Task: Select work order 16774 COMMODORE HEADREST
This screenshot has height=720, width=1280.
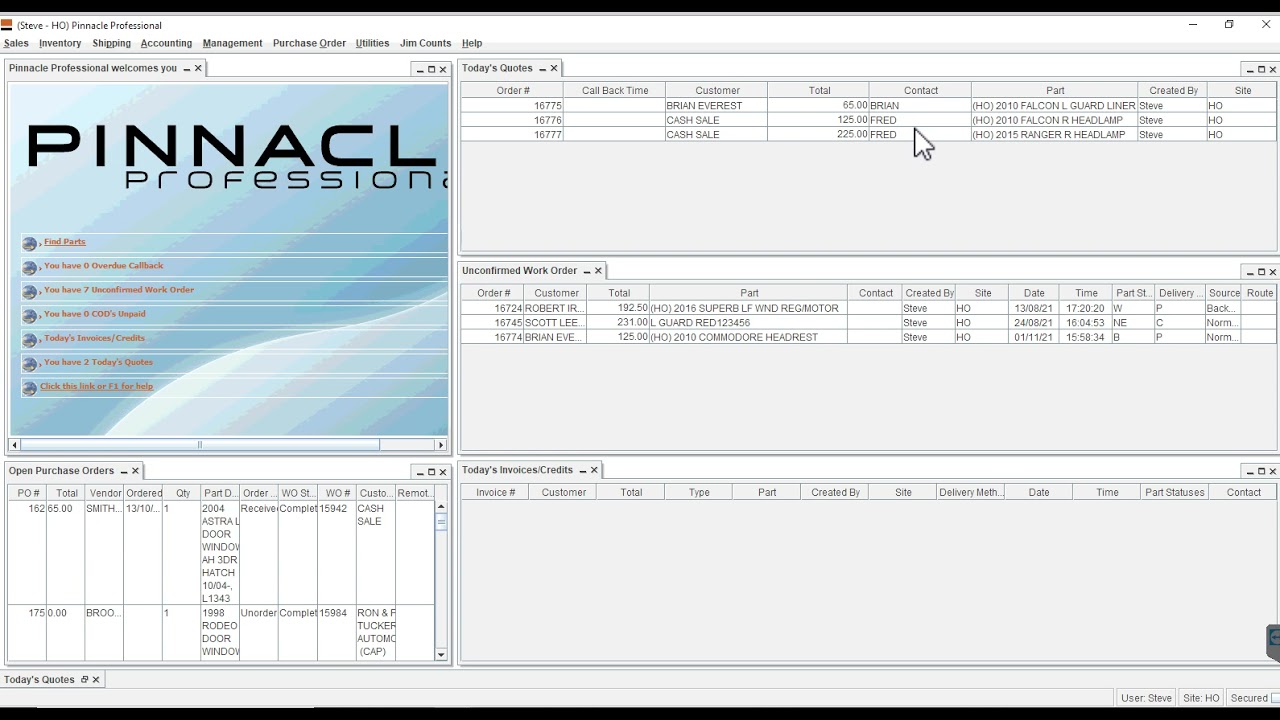Action: [868, 338]
